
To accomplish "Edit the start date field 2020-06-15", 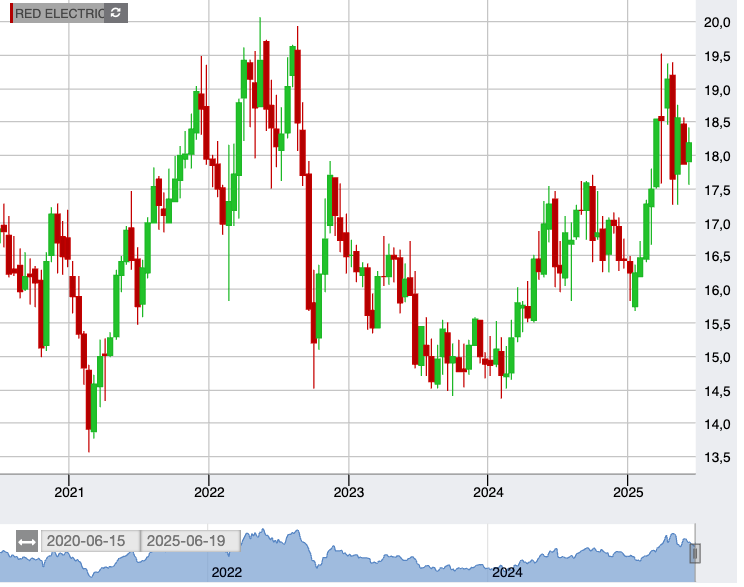I will pos(91,541).
